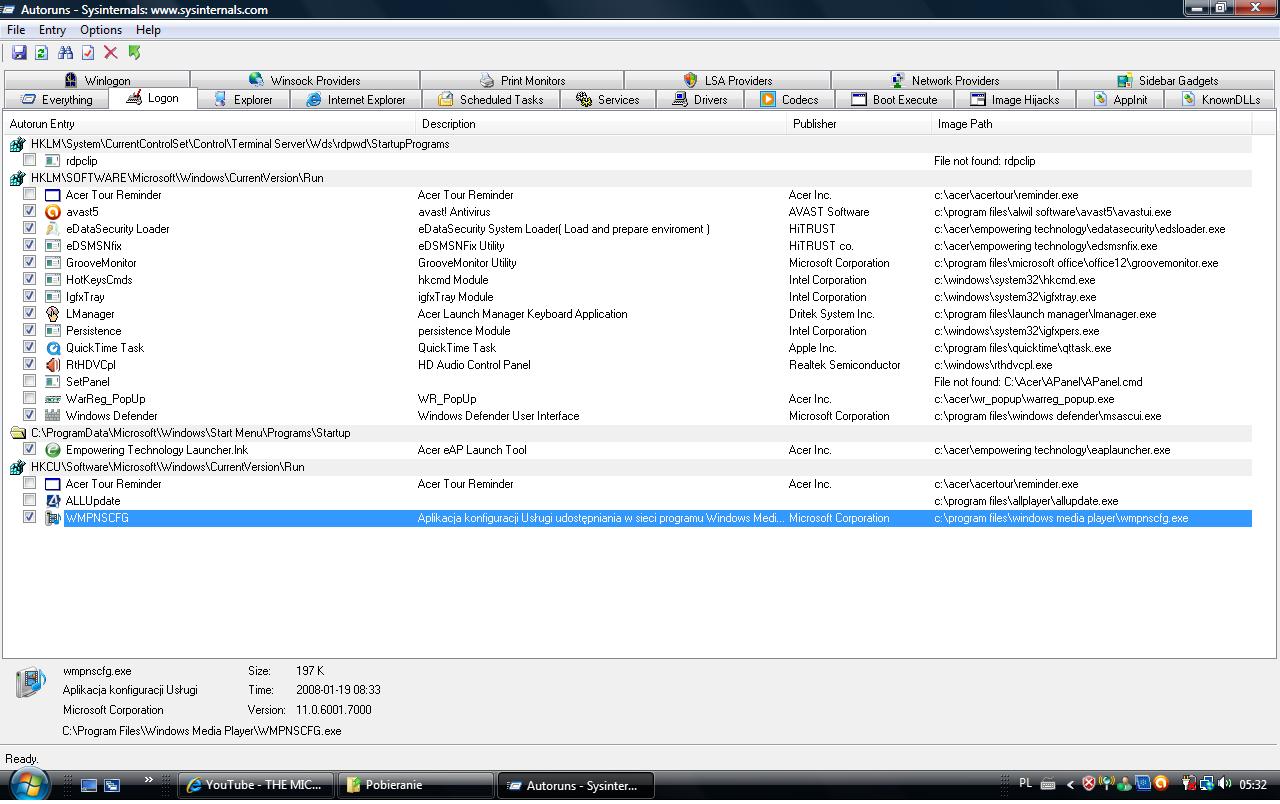Click the 'avast! Antivirus' description cell

click(x=454, y=212)
